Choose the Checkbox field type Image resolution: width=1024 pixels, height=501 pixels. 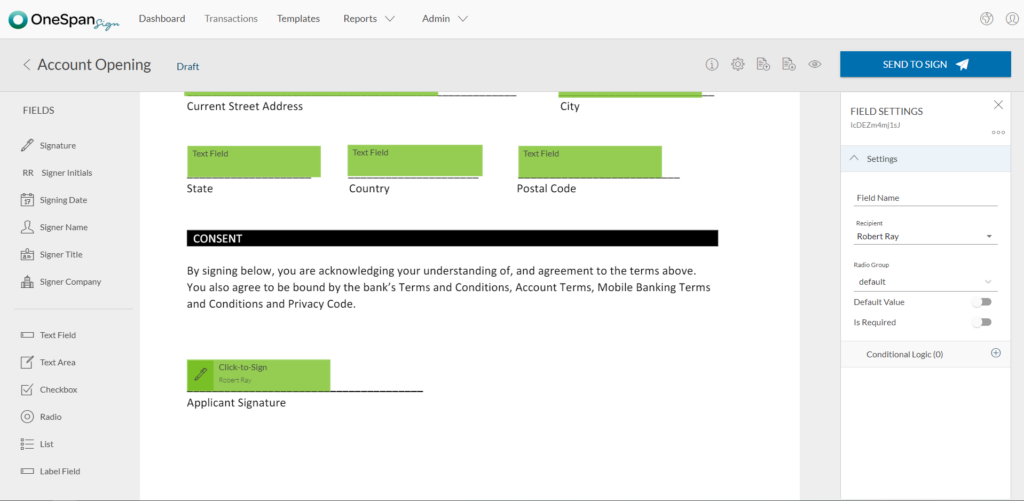58,390
